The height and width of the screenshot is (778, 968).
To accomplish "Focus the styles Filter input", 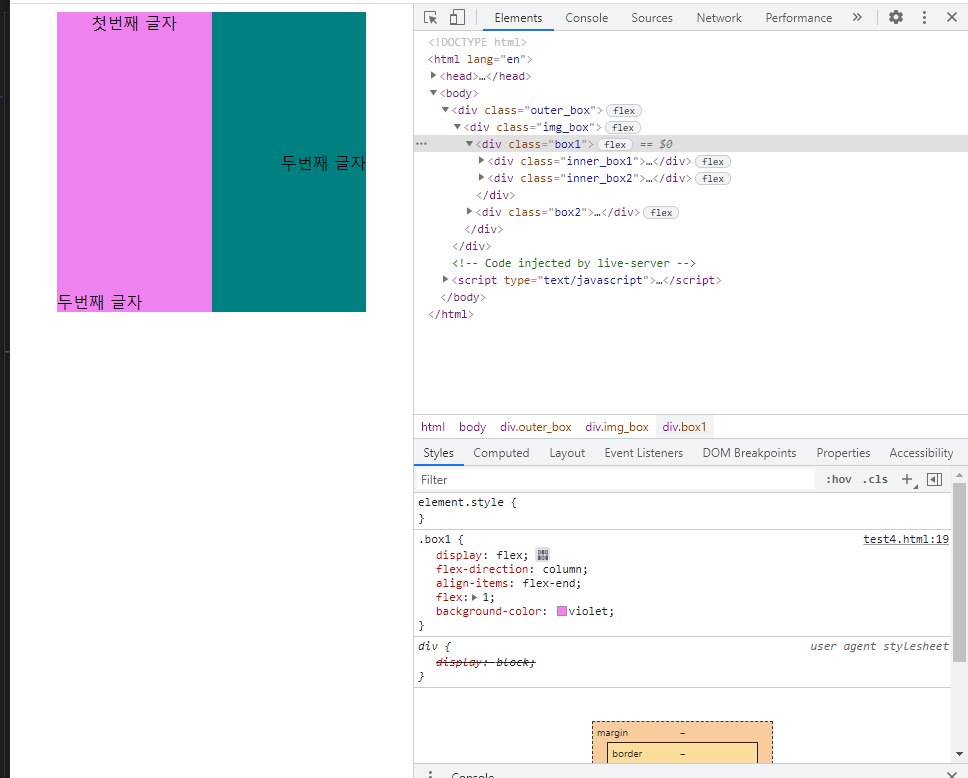I will pyautogui.click(x=615, y=480).
